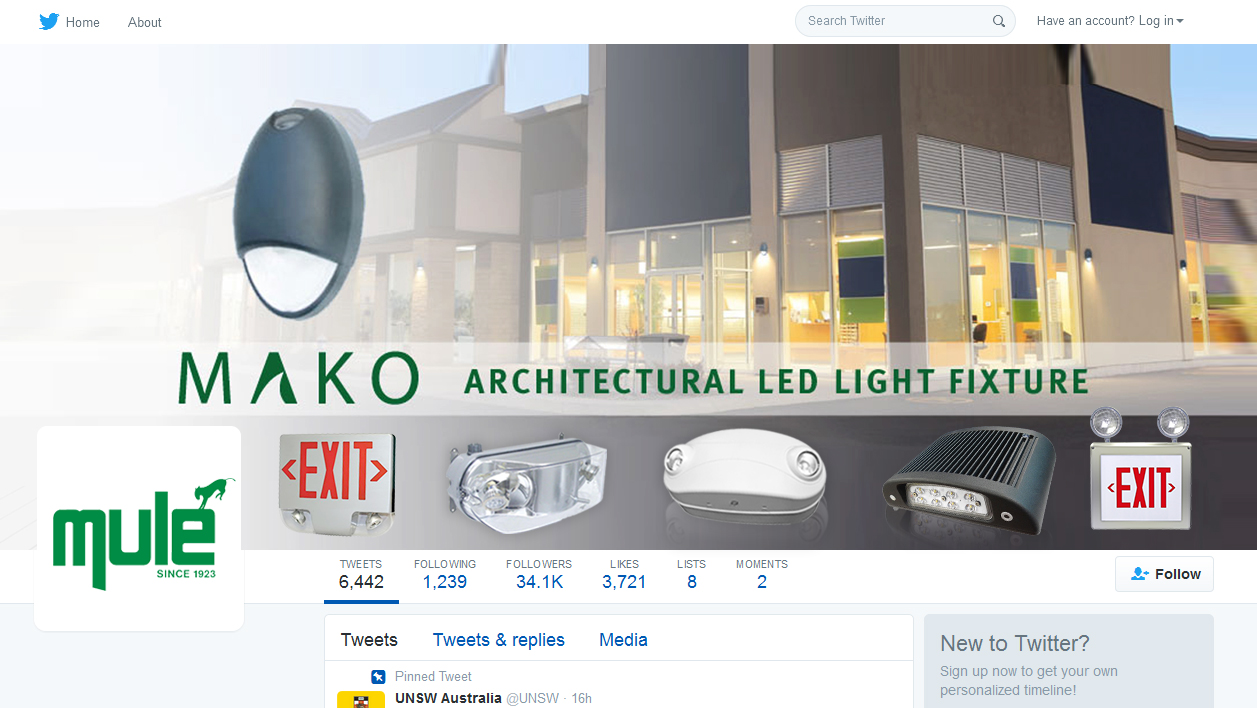This screenshot has width=1257, height=708.
Task: Open the Likes 3,721 stat
Action: [624, 575]
